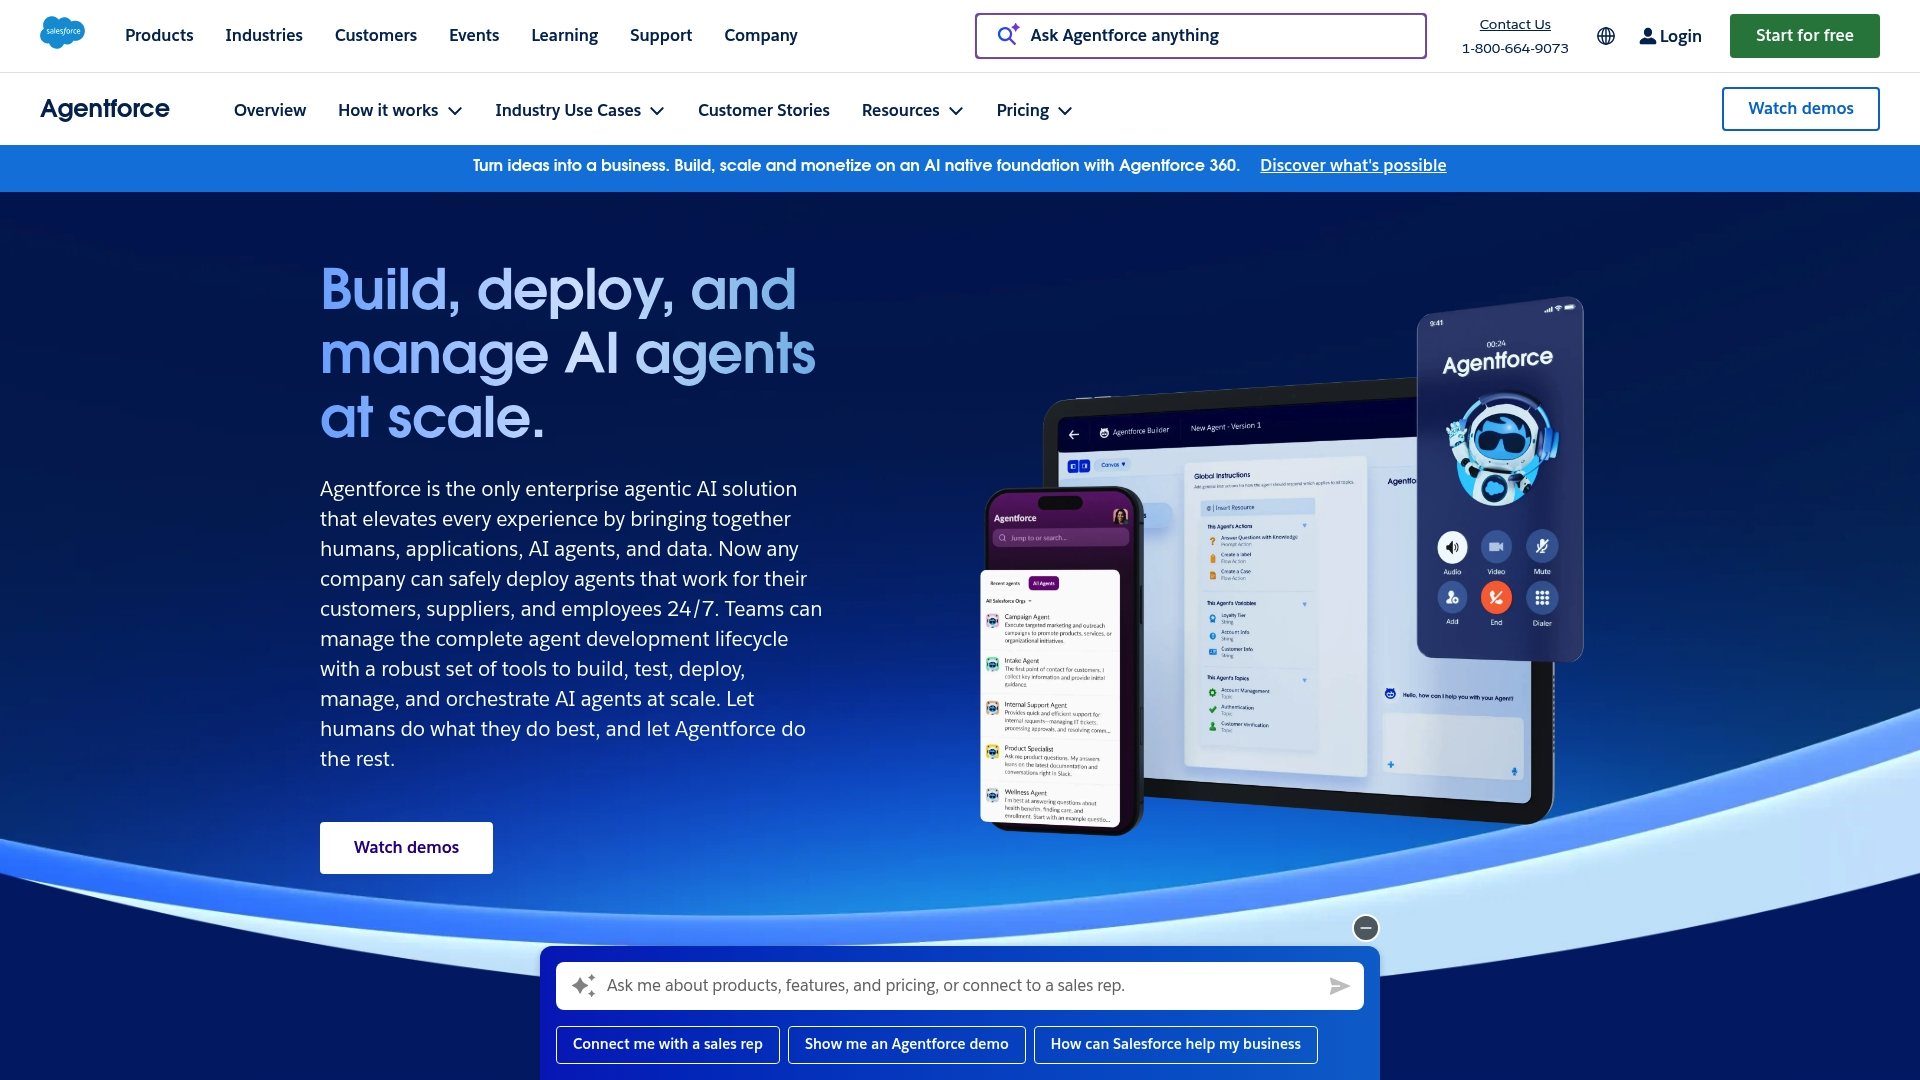1920x1080 pixels.
Task: Minimize the chat assistant panel
Action: pos(1366,928)
